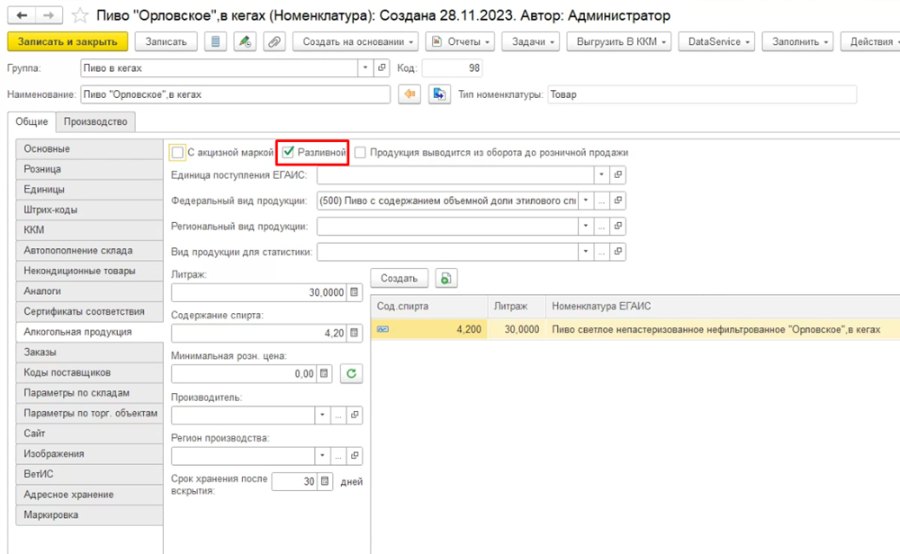Open the Розница section
This screenshot has height=554, width=900.
coord(89,169)
